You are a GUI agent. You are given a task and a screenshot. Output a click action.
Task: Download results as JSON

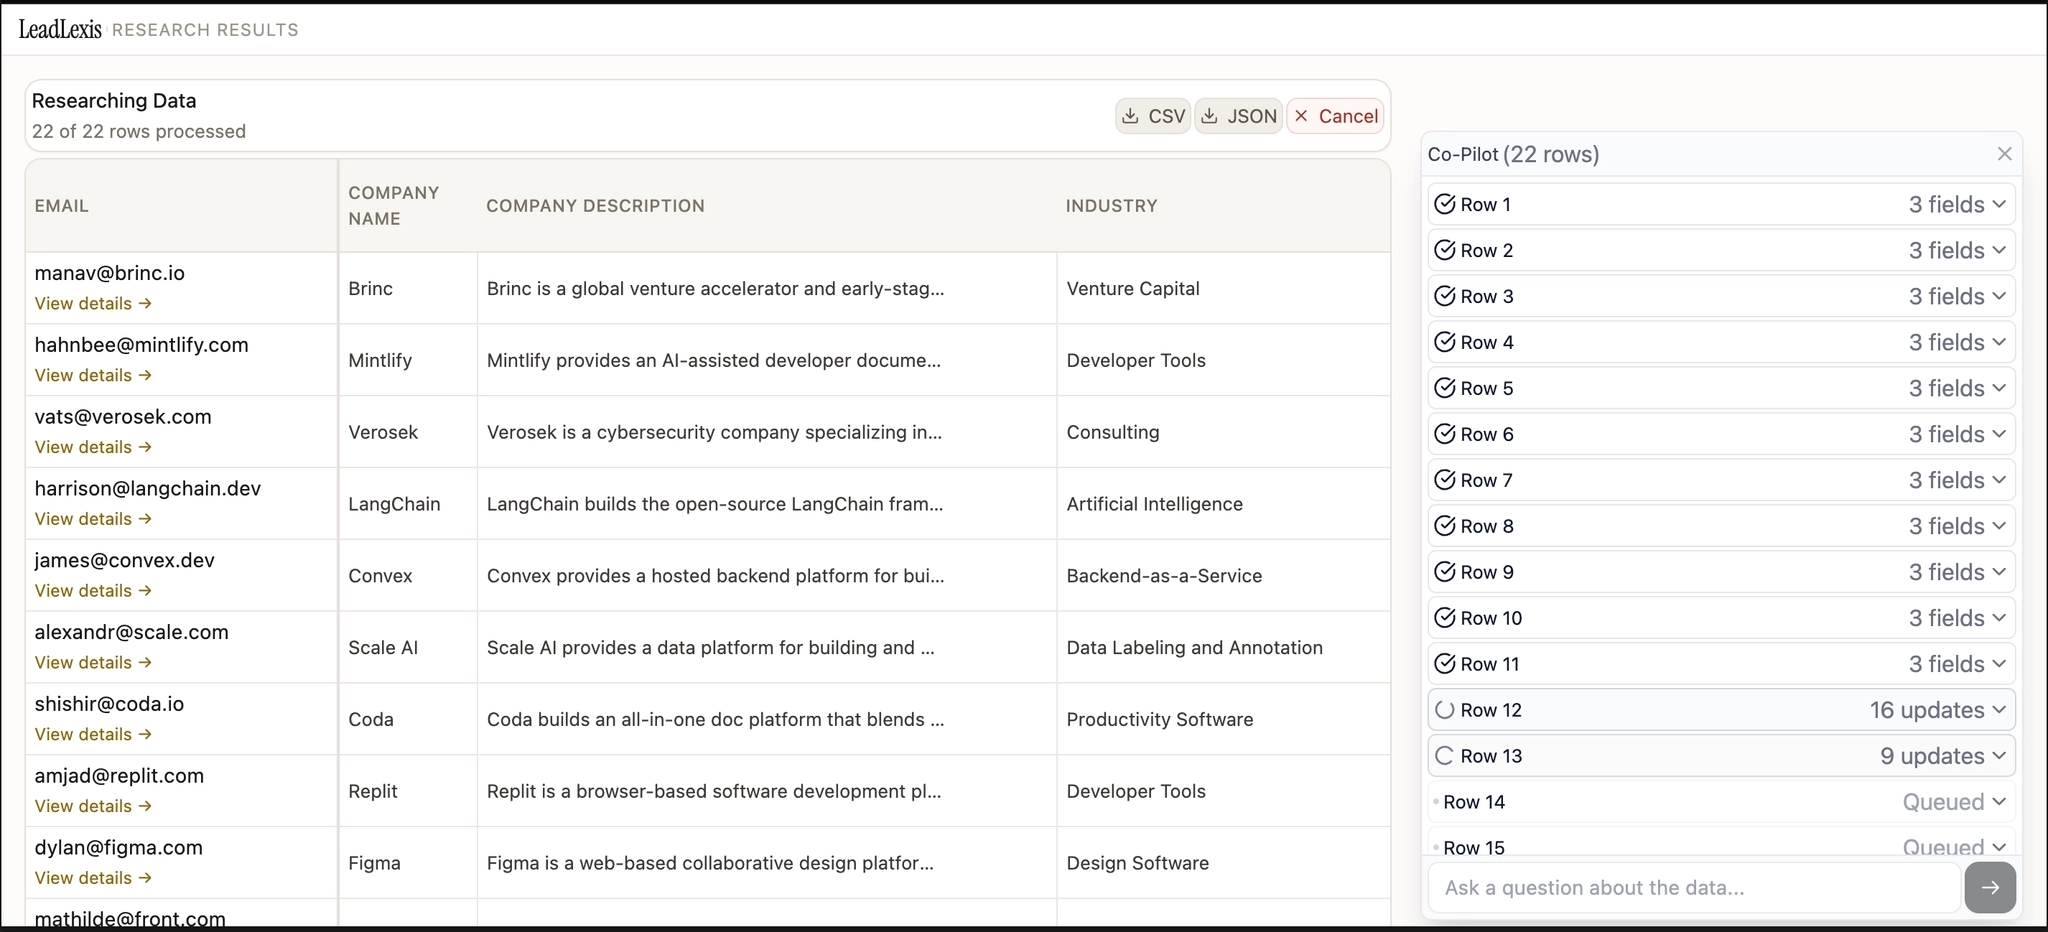1238,116
